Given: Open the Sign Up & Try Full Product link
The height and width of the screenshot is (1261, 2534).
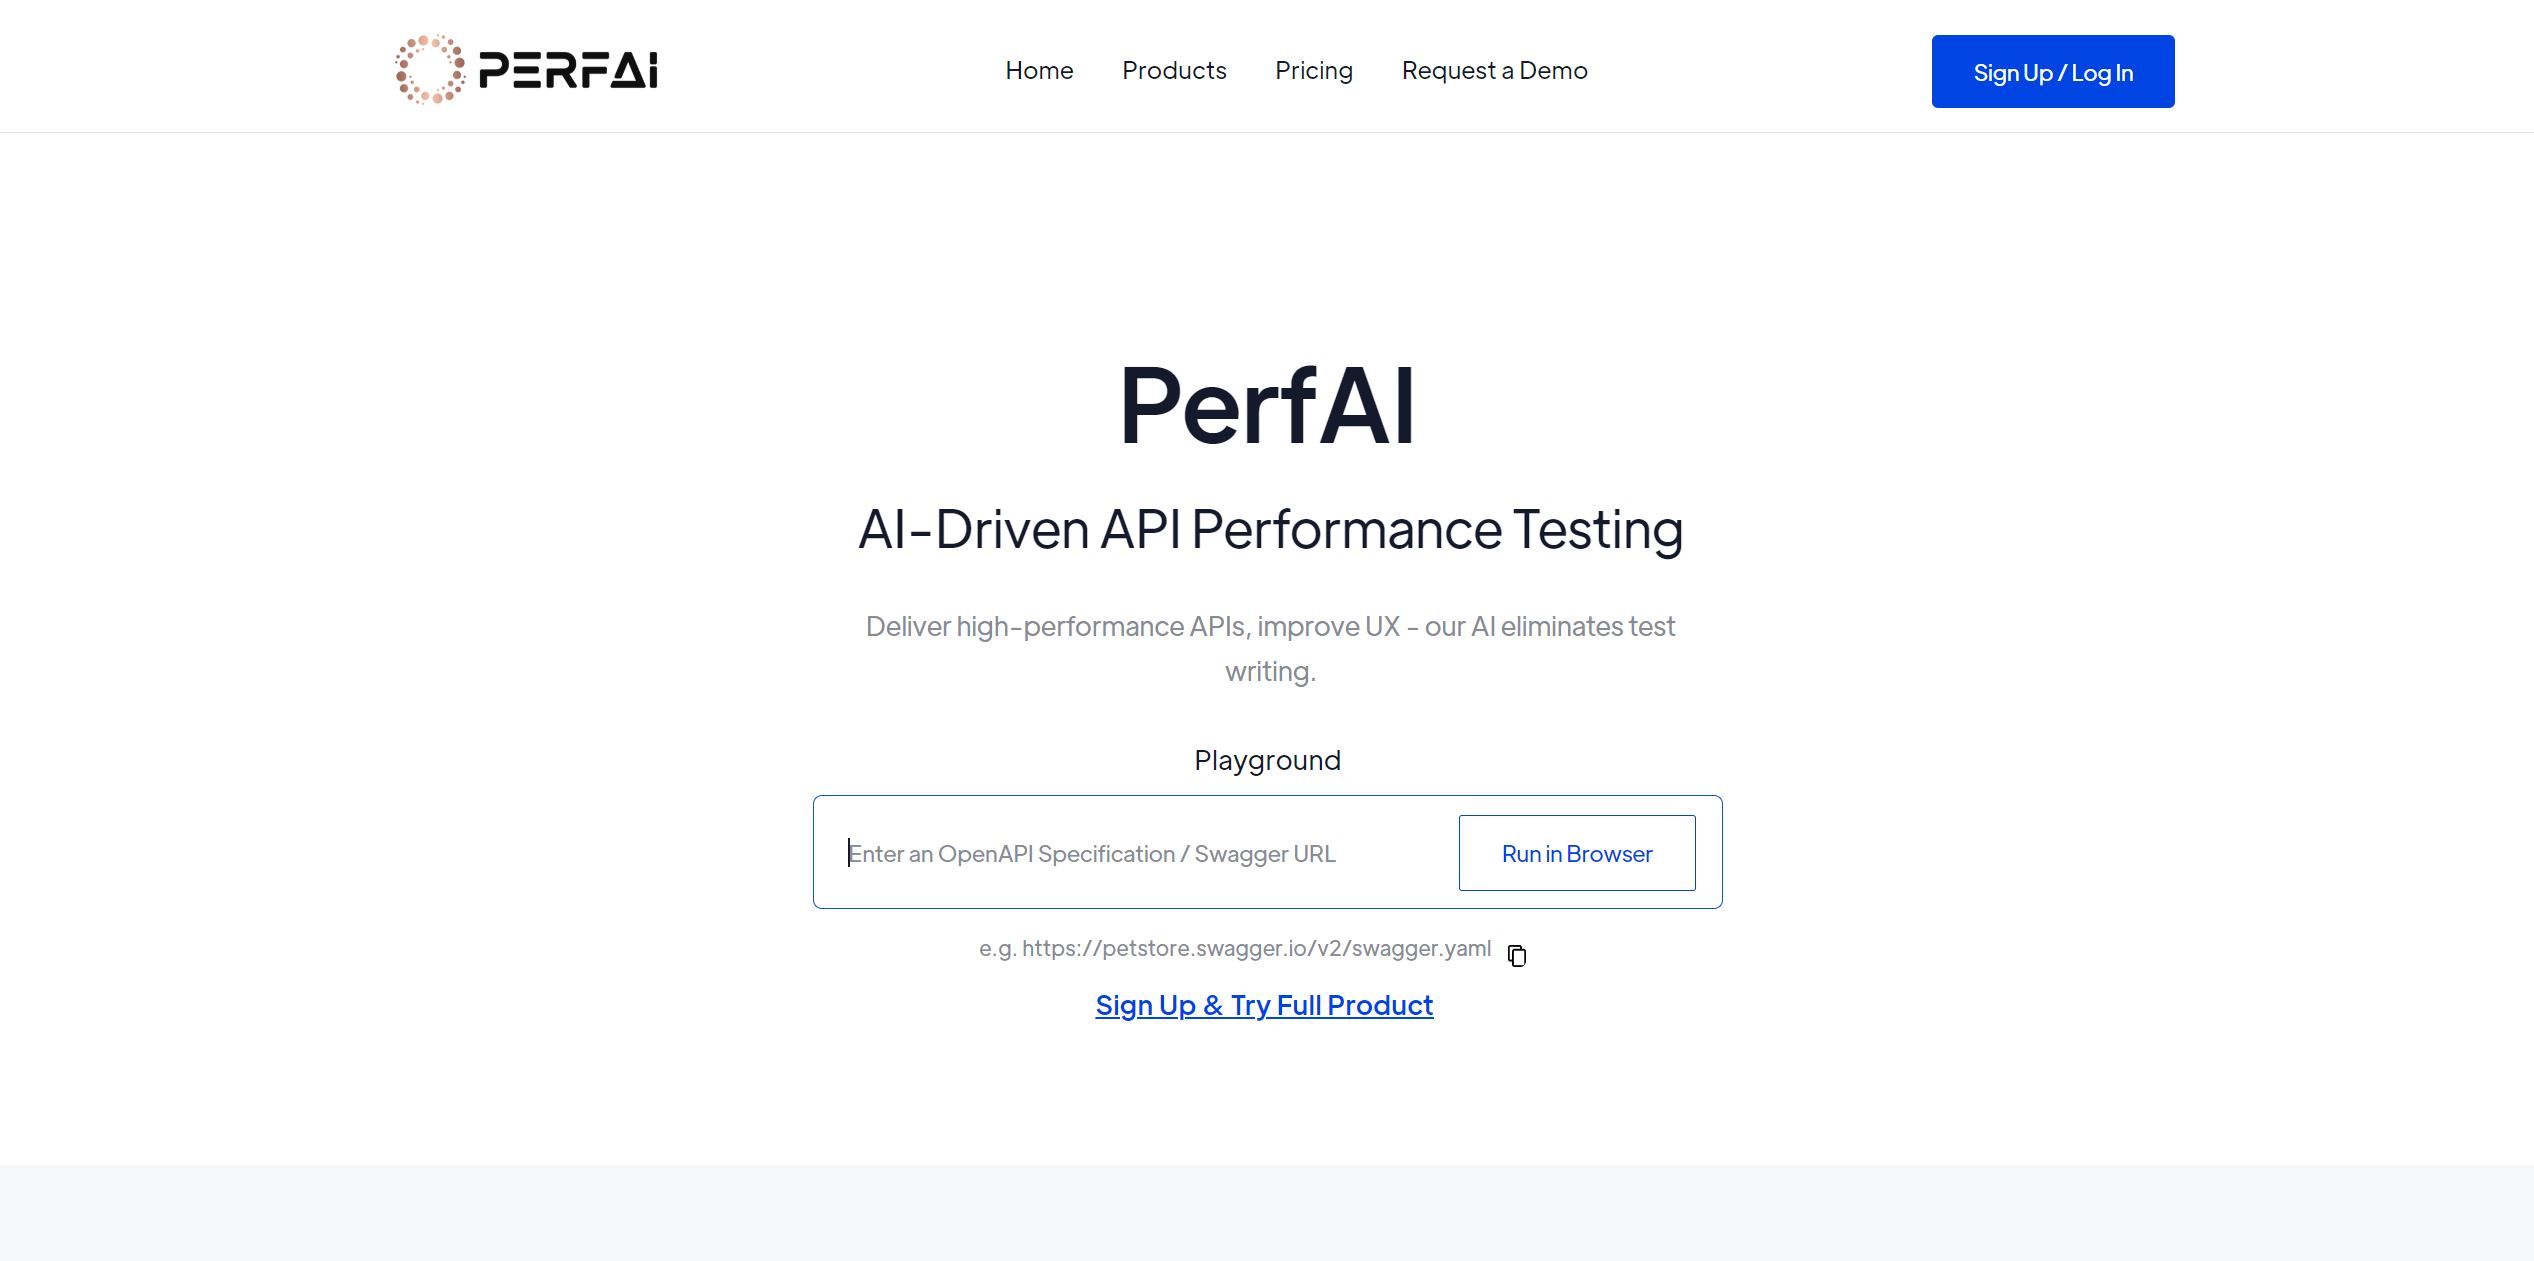Looking at the screenshot, I should pyautogui.click(x=1264, y=1005).
